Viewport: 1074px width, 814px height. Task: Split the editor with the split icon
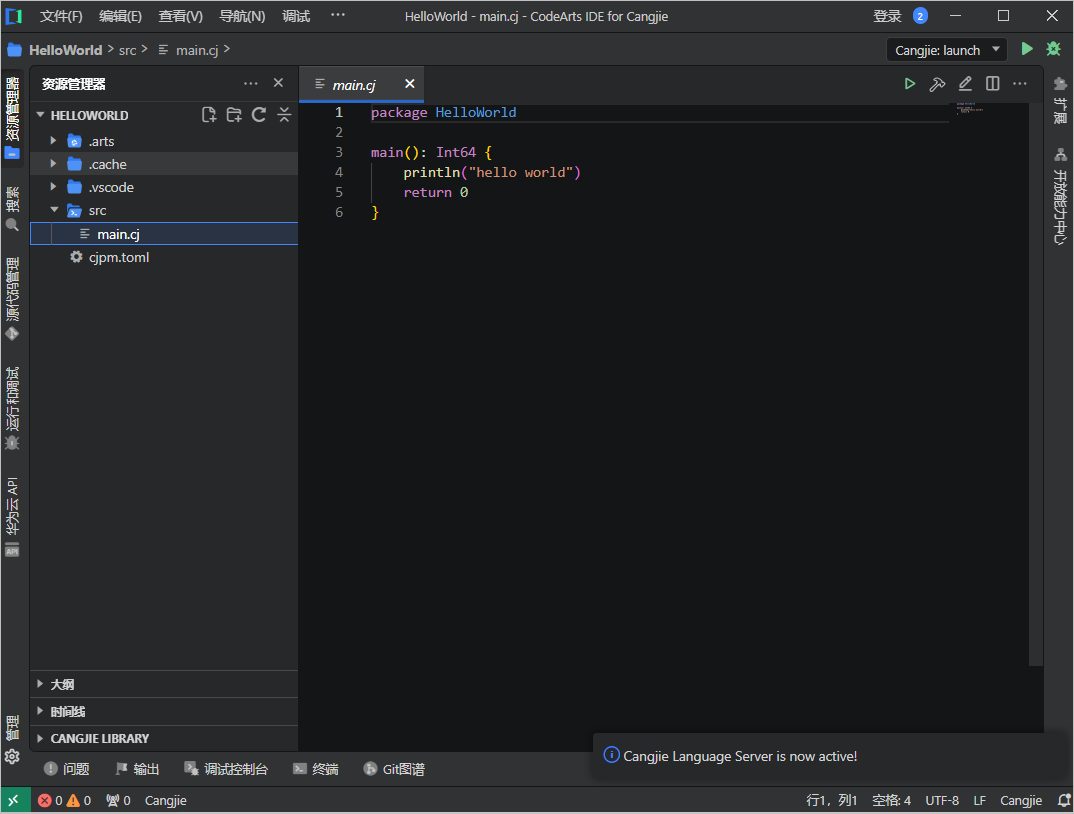click(992, 84)
